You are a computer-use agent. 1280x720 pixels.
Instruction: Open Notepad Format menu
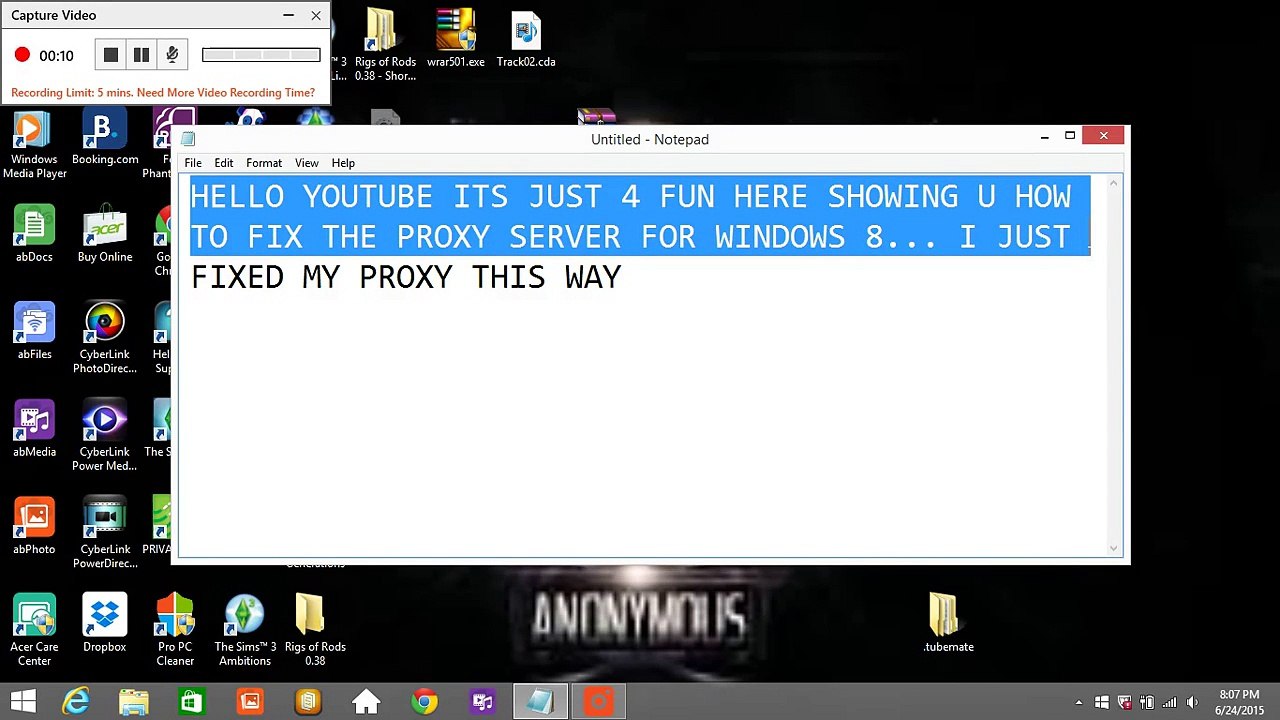click(x=264, y=163)
